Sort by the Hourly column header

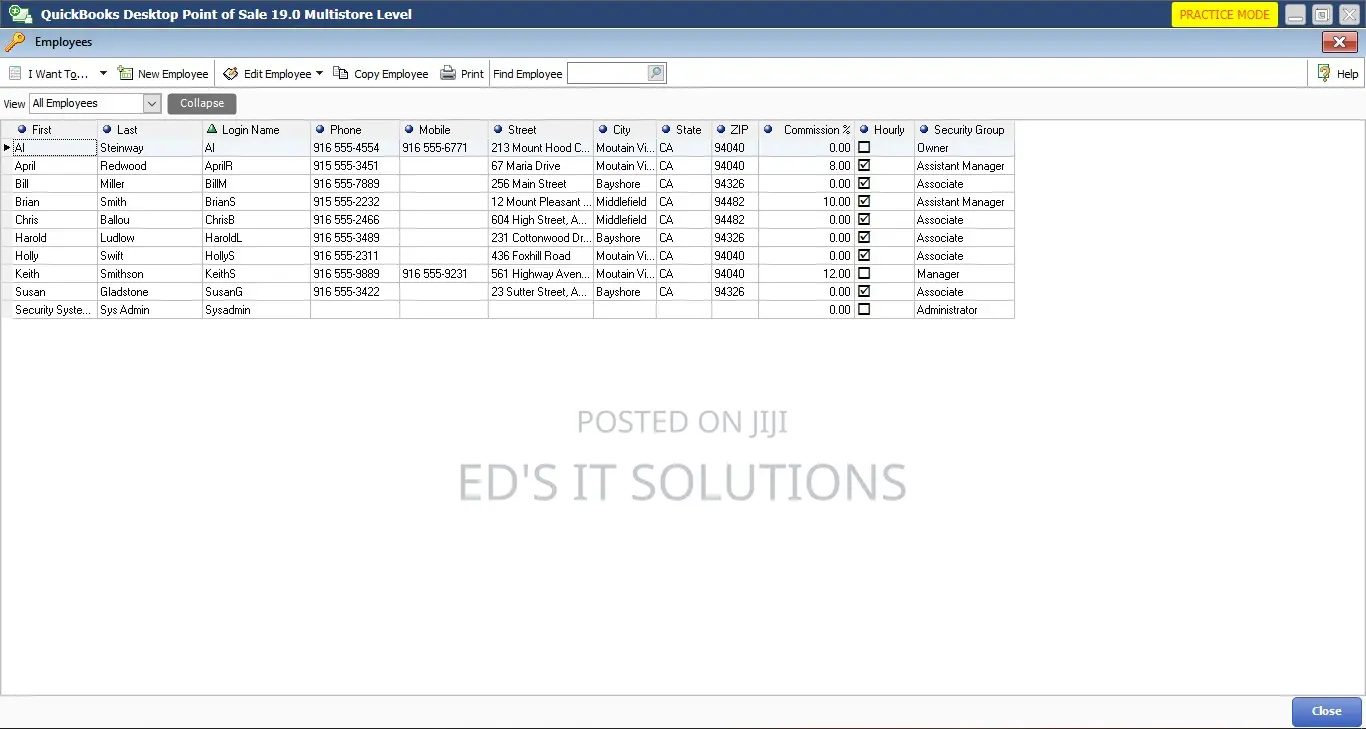pyautogui.click(x=884, y=130)
